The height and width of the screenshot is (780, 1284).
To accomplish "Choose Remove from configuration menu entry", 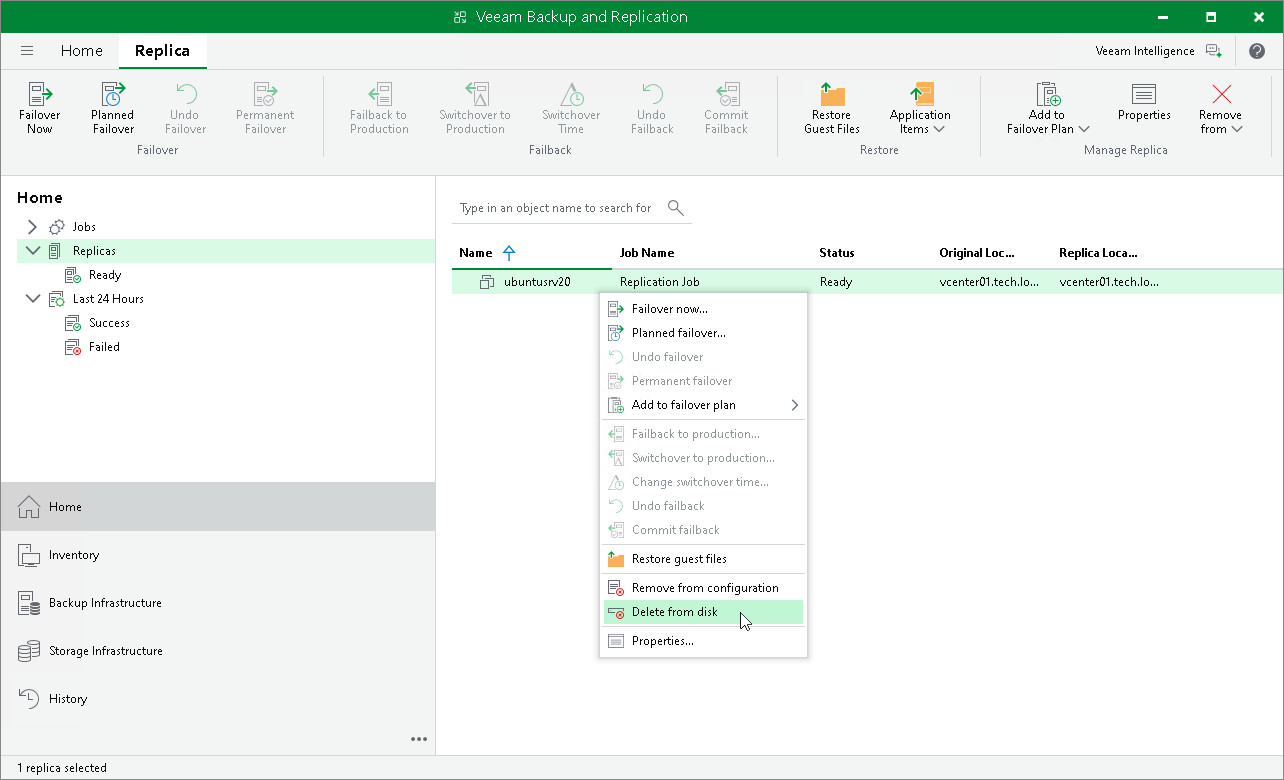I will [x=703, y=588].
